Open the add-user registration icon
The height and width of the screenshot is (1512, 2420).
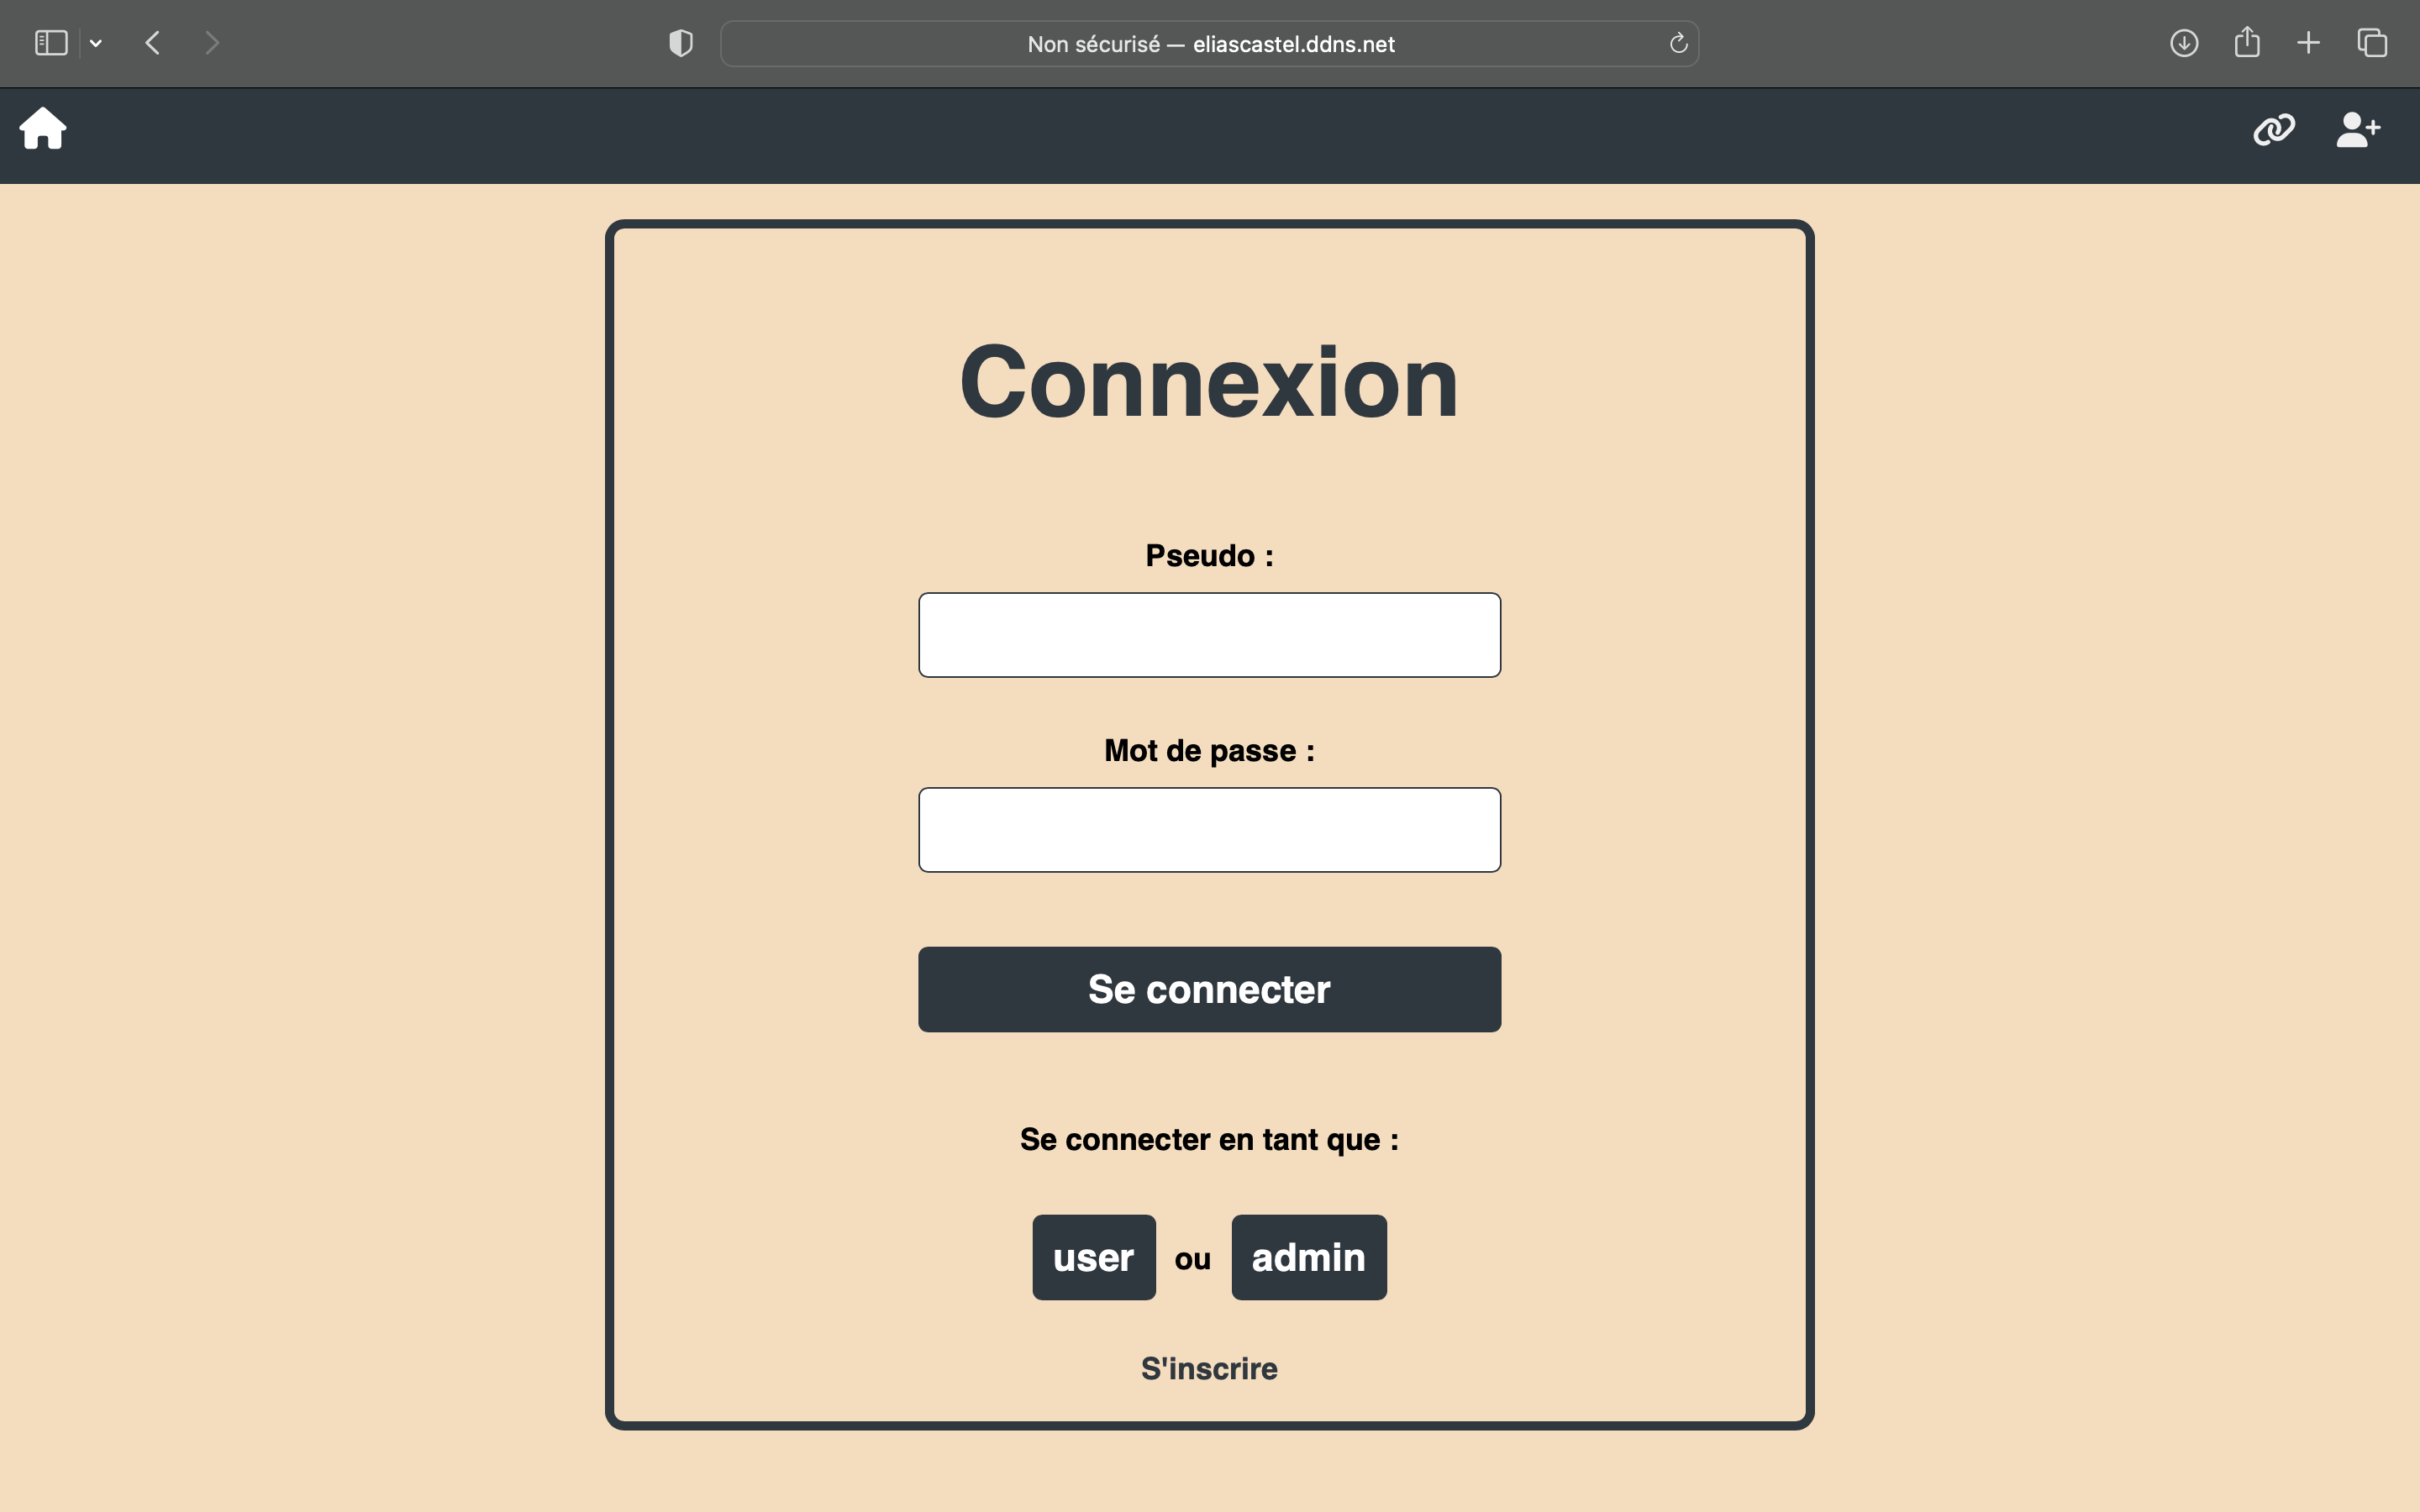(x=2358, y=130)
